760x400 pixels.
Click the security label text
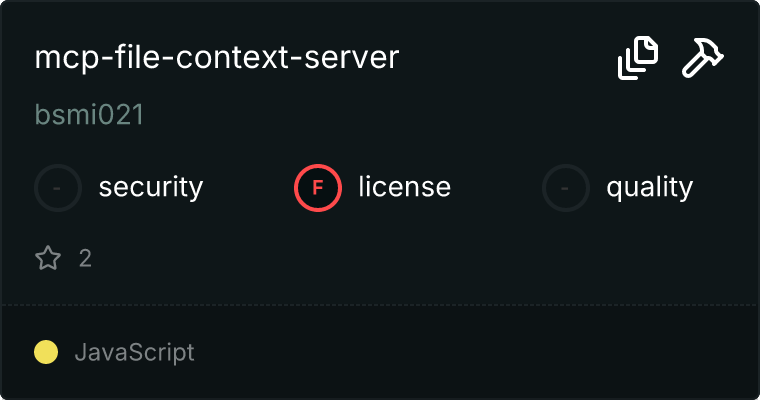tap(151, 187)
